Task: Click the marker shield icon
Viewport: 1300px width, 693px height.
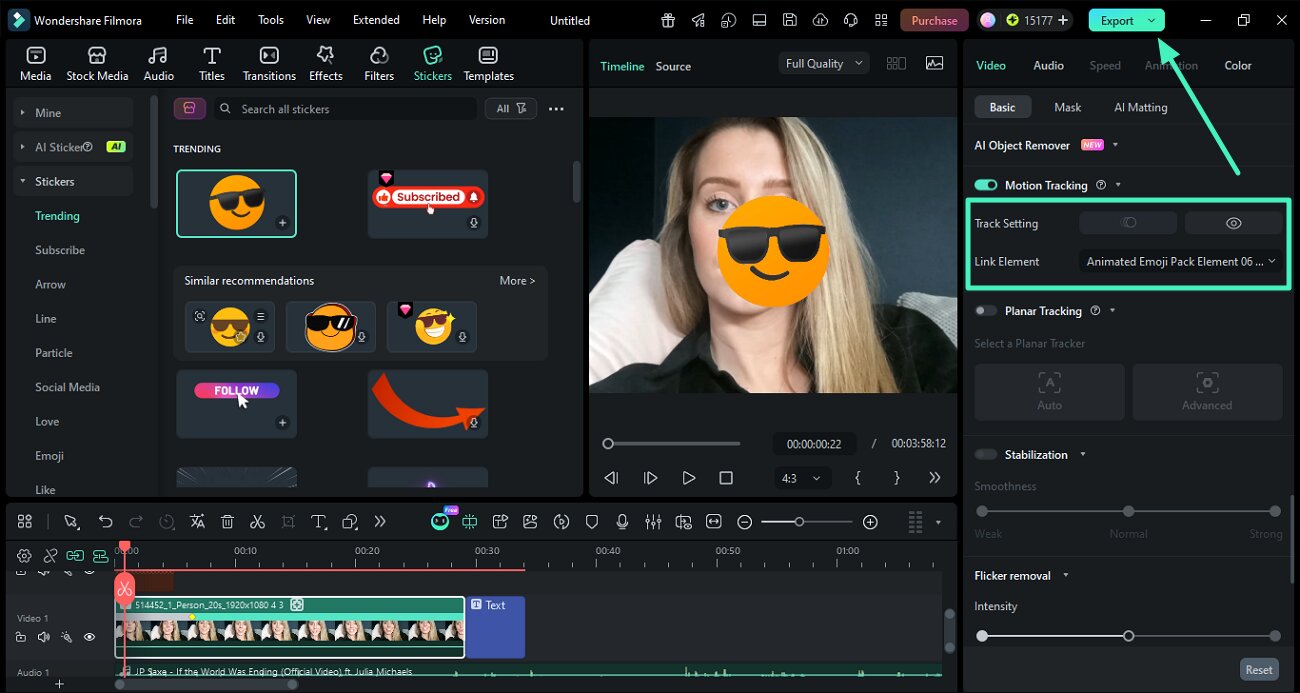Action: [592, 521]
